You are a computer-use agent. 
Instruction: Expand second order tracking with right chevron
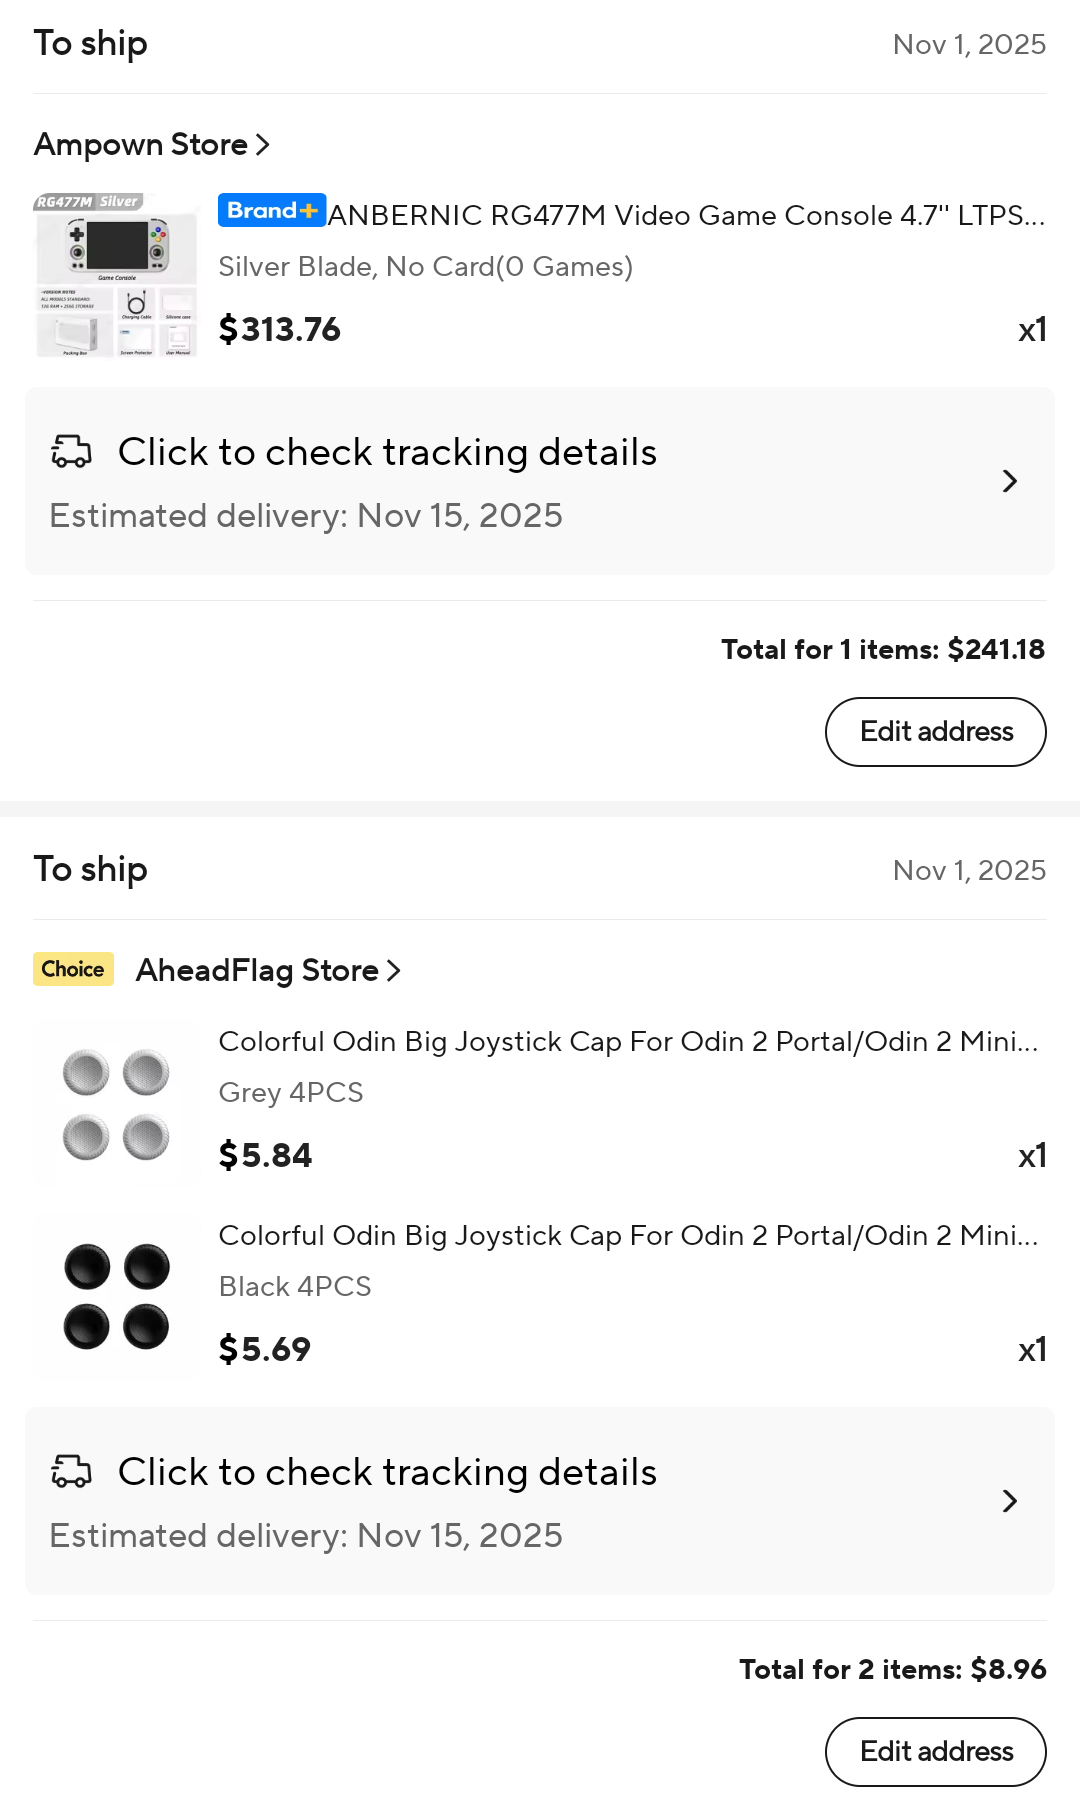point(1010,1501)
